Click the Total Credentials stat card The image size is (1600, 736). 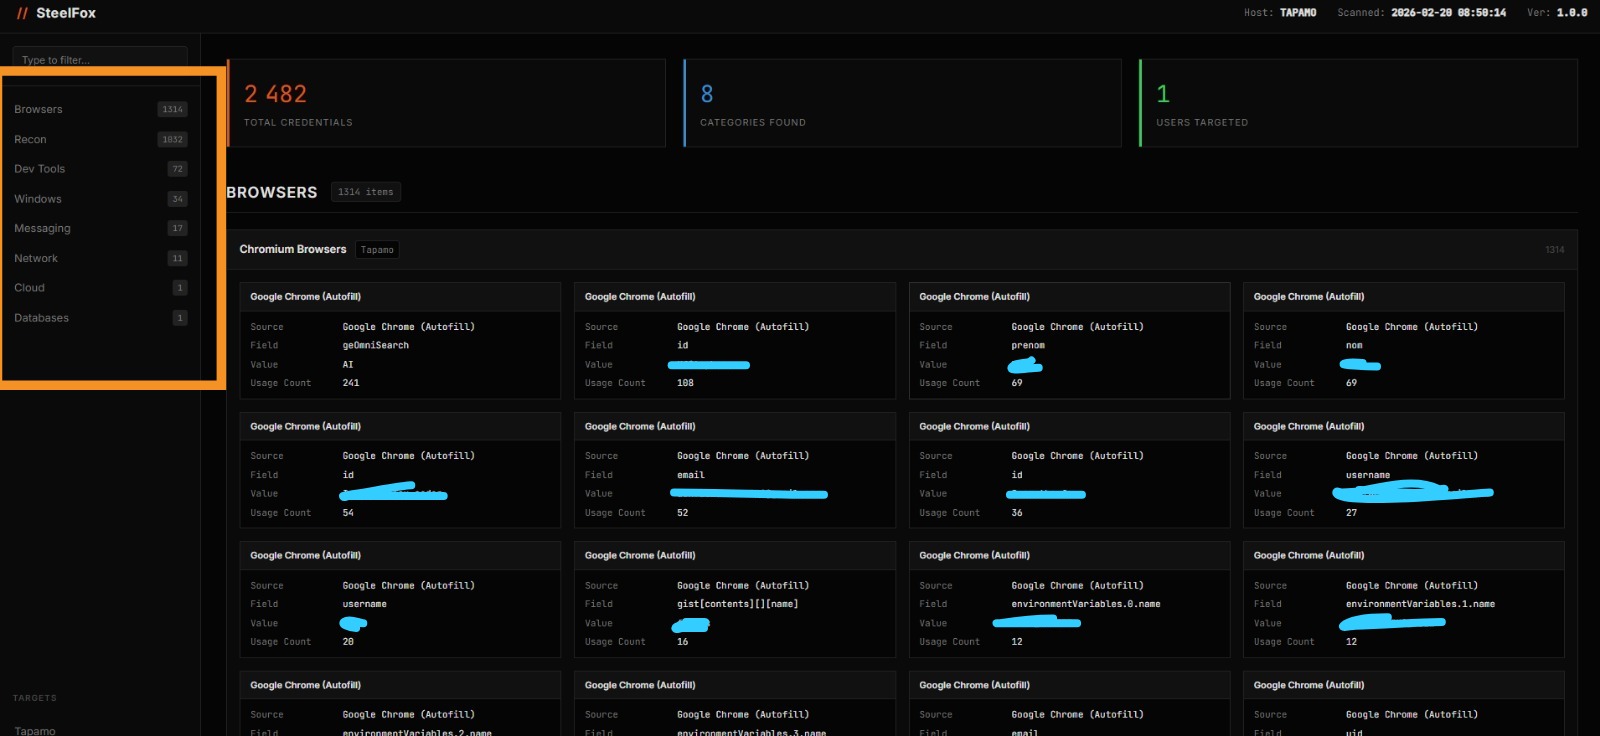coord(446,103)
